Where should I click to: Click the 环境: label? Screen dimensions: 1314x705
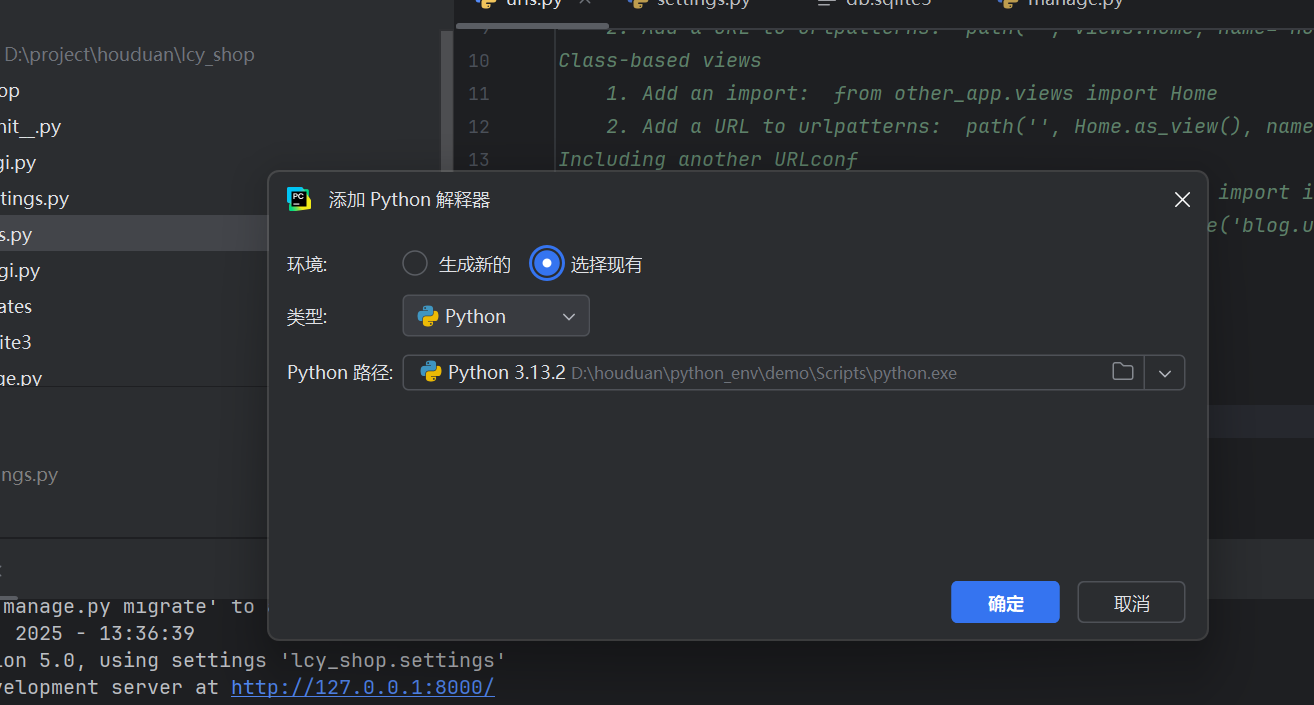click(x=307, y=265)
